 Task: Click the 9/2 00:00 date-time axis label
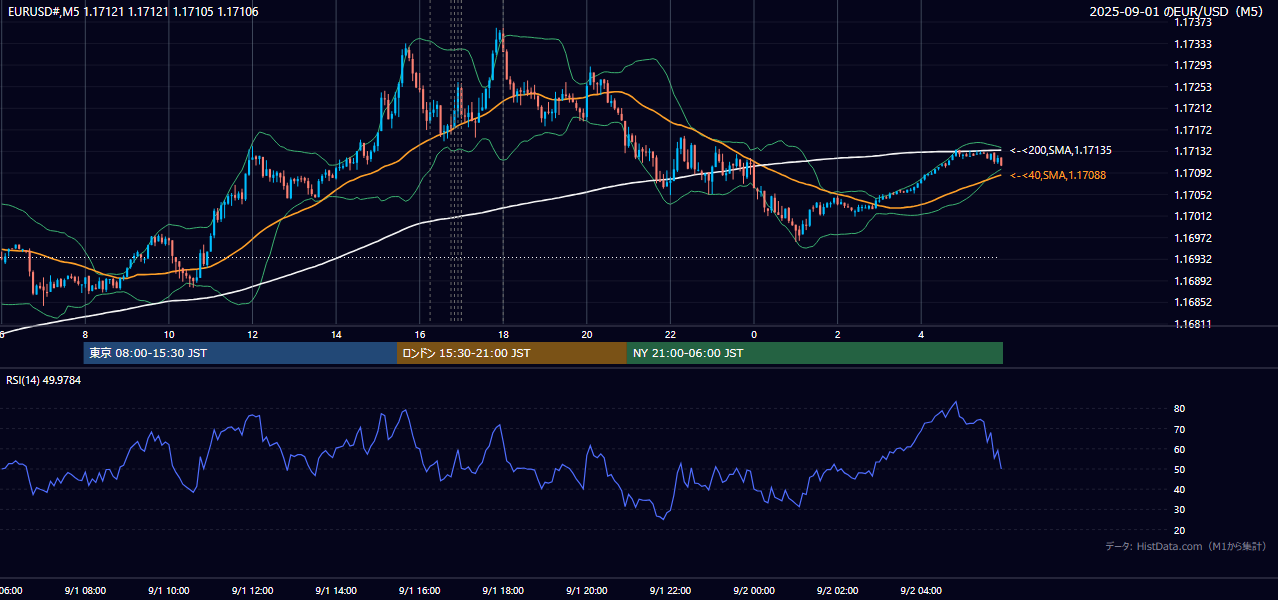pyautogui.click(x=754, y=591)
